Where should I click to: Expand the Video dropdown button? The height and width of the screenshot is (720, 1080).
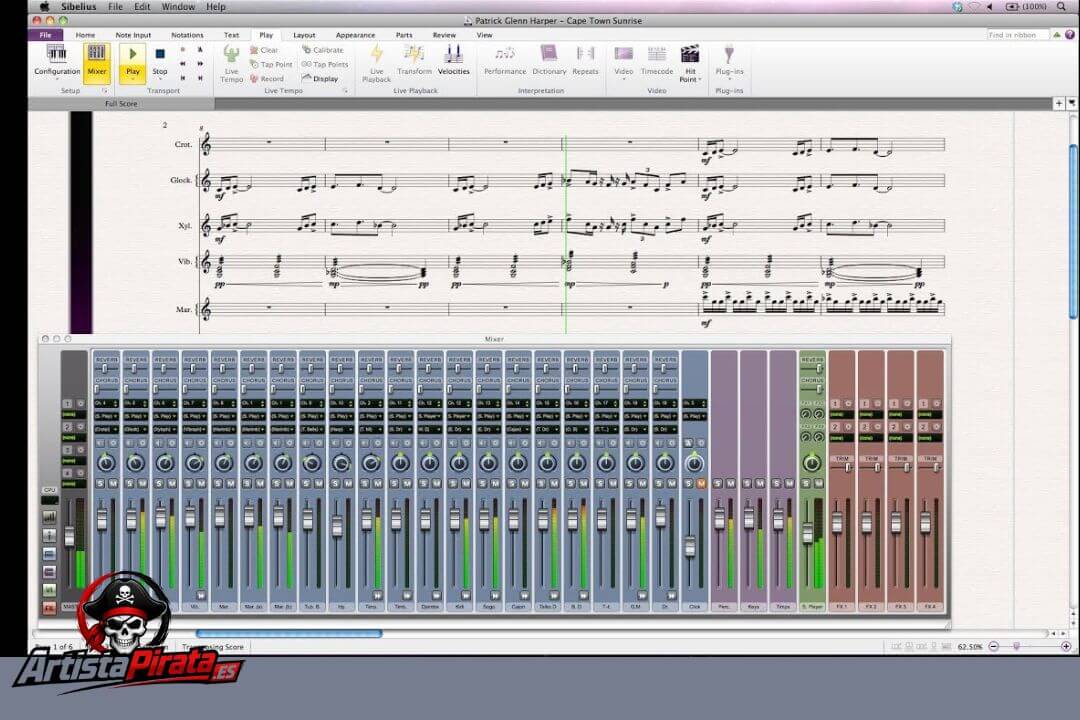(x=623, y=79)
